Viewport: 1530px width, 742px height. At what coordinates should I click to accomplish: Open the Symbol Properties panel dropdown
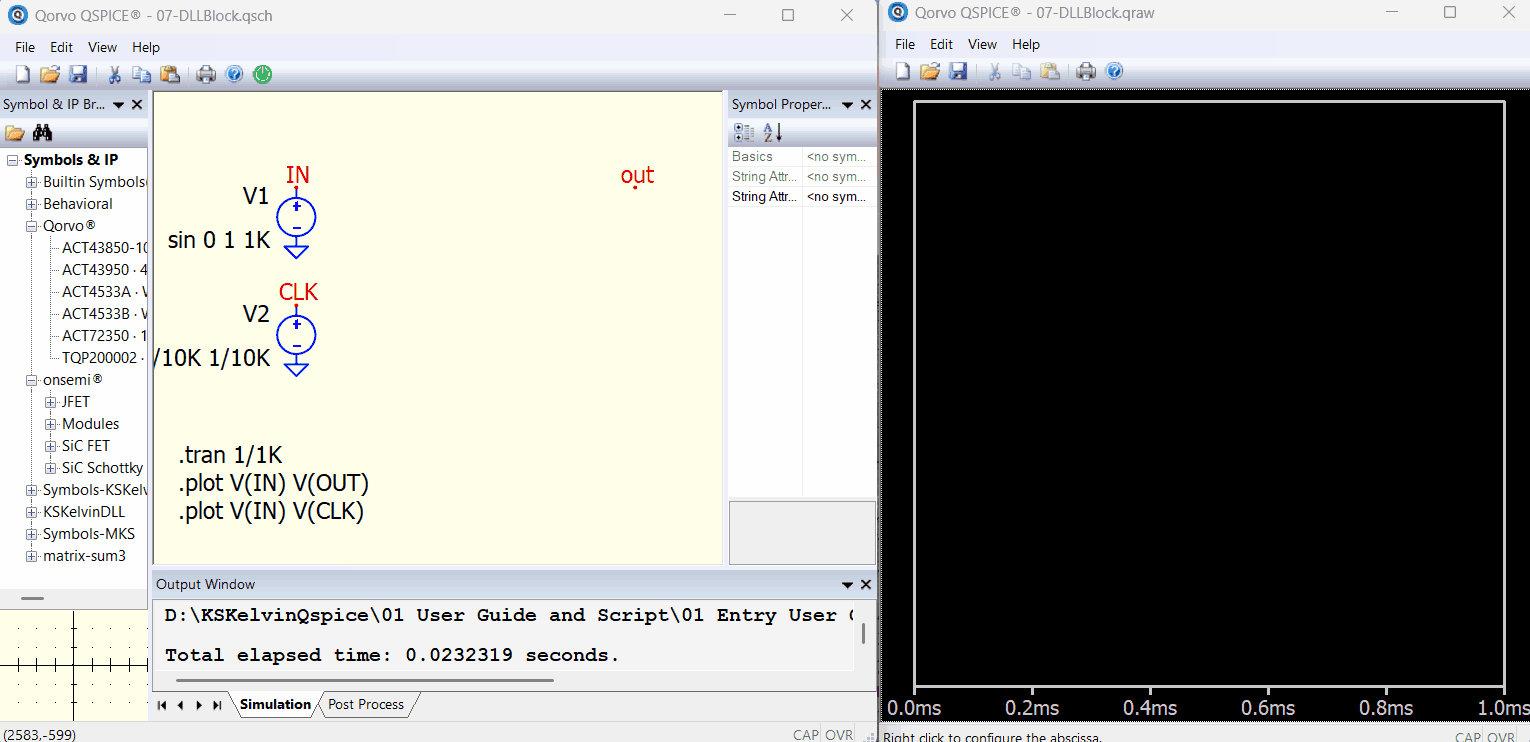(x=847, y=104)
